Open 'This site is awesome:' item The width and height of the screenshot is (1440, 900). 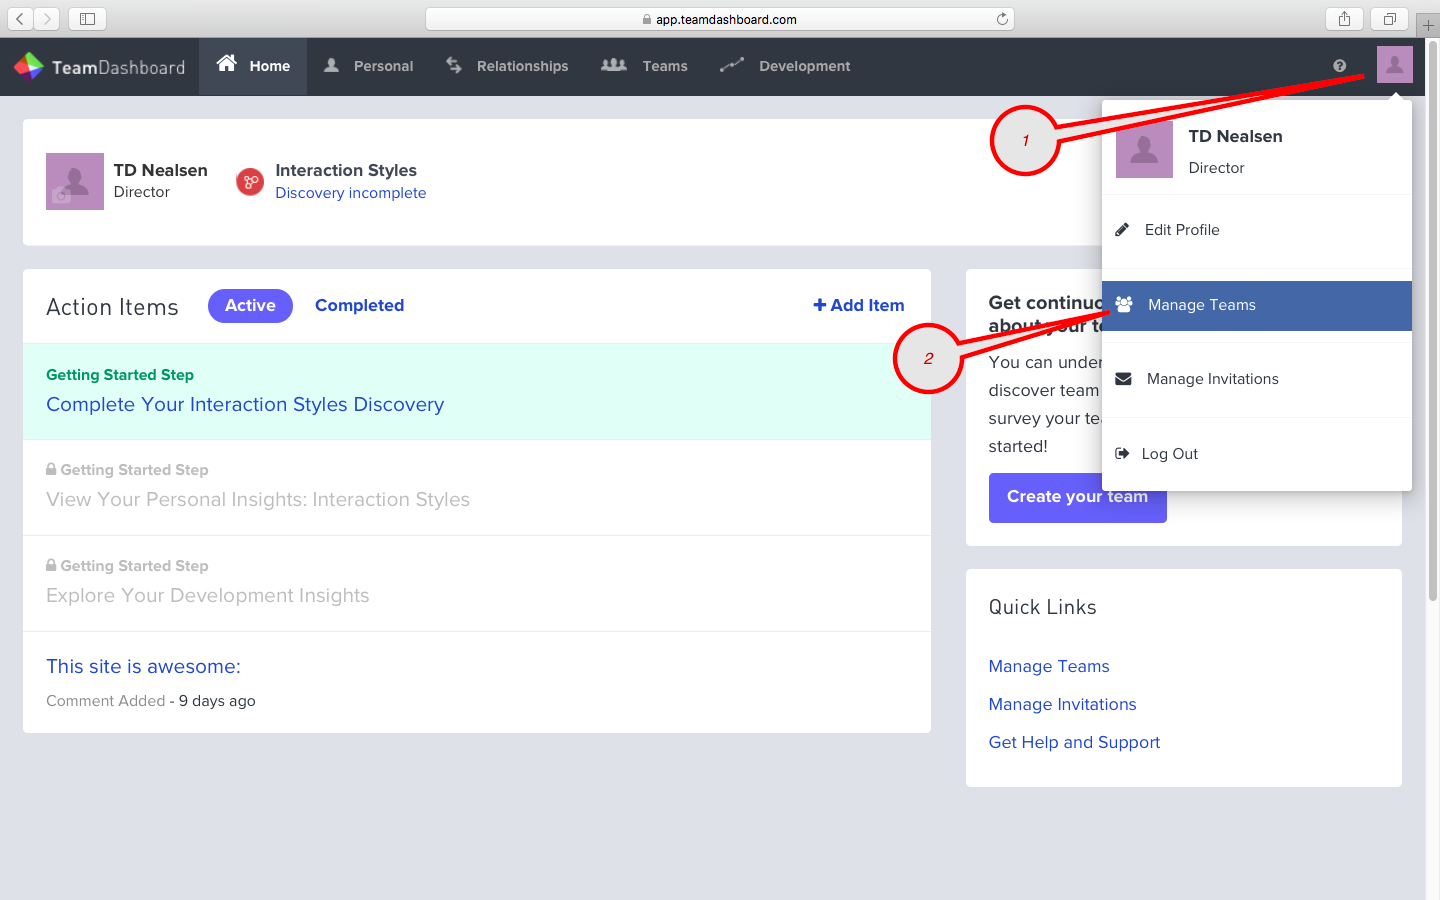pos(143,666)
